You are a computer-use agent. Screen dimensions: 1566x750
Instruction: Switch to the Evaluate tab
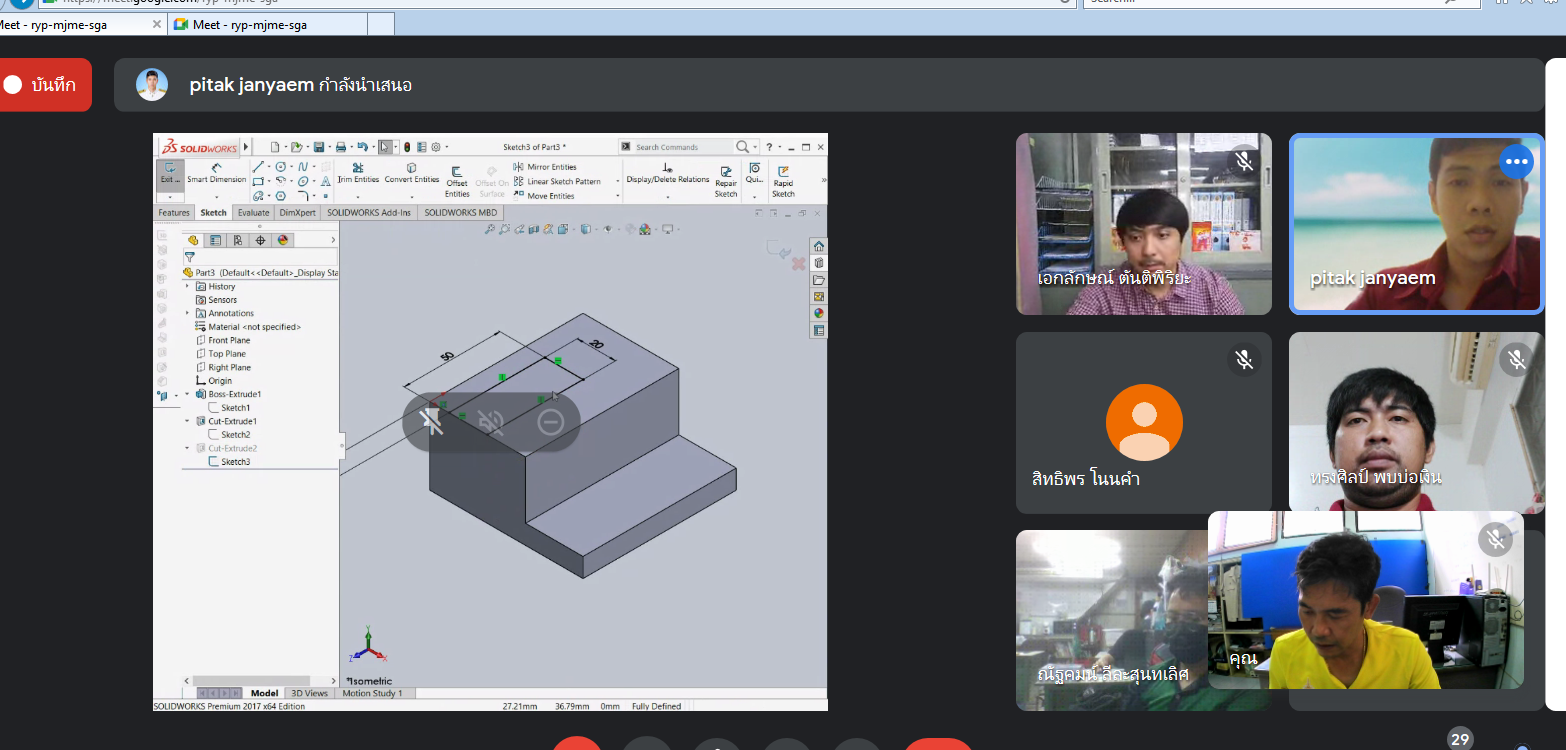tap(253, 213)
